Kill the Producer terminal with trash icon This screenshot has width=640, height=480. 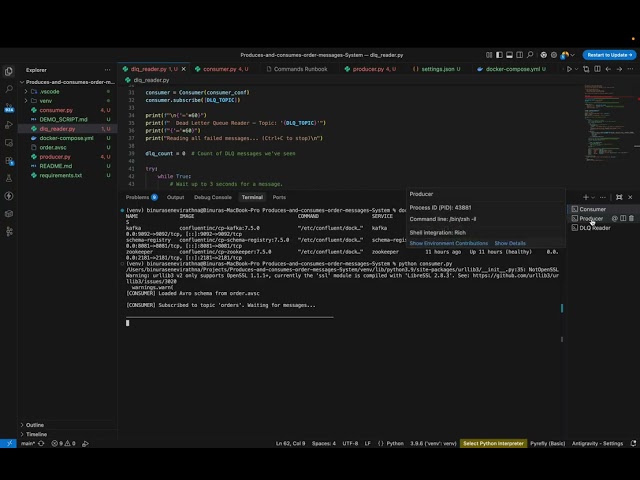click(x=631, y=218)
